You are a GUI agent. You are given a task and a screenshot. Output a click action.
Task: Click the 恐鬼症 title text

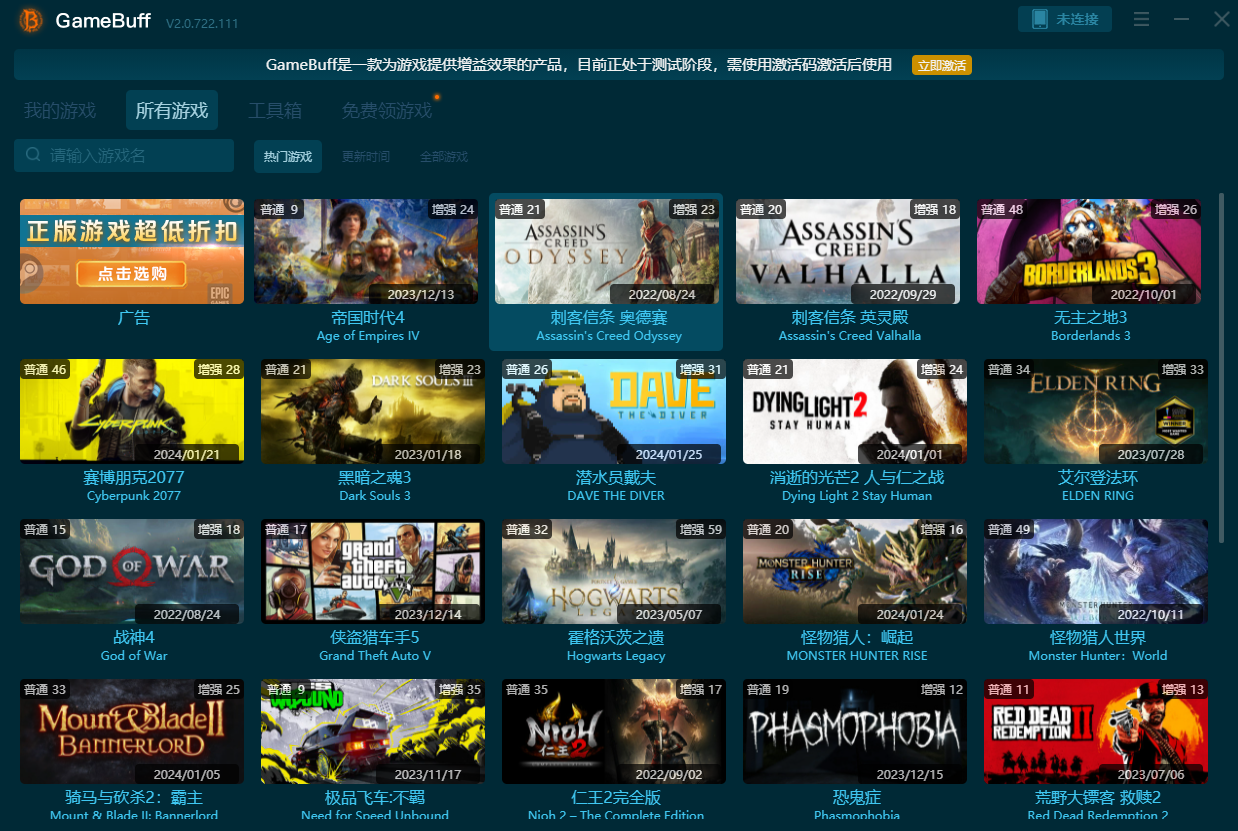pos(857,797)
